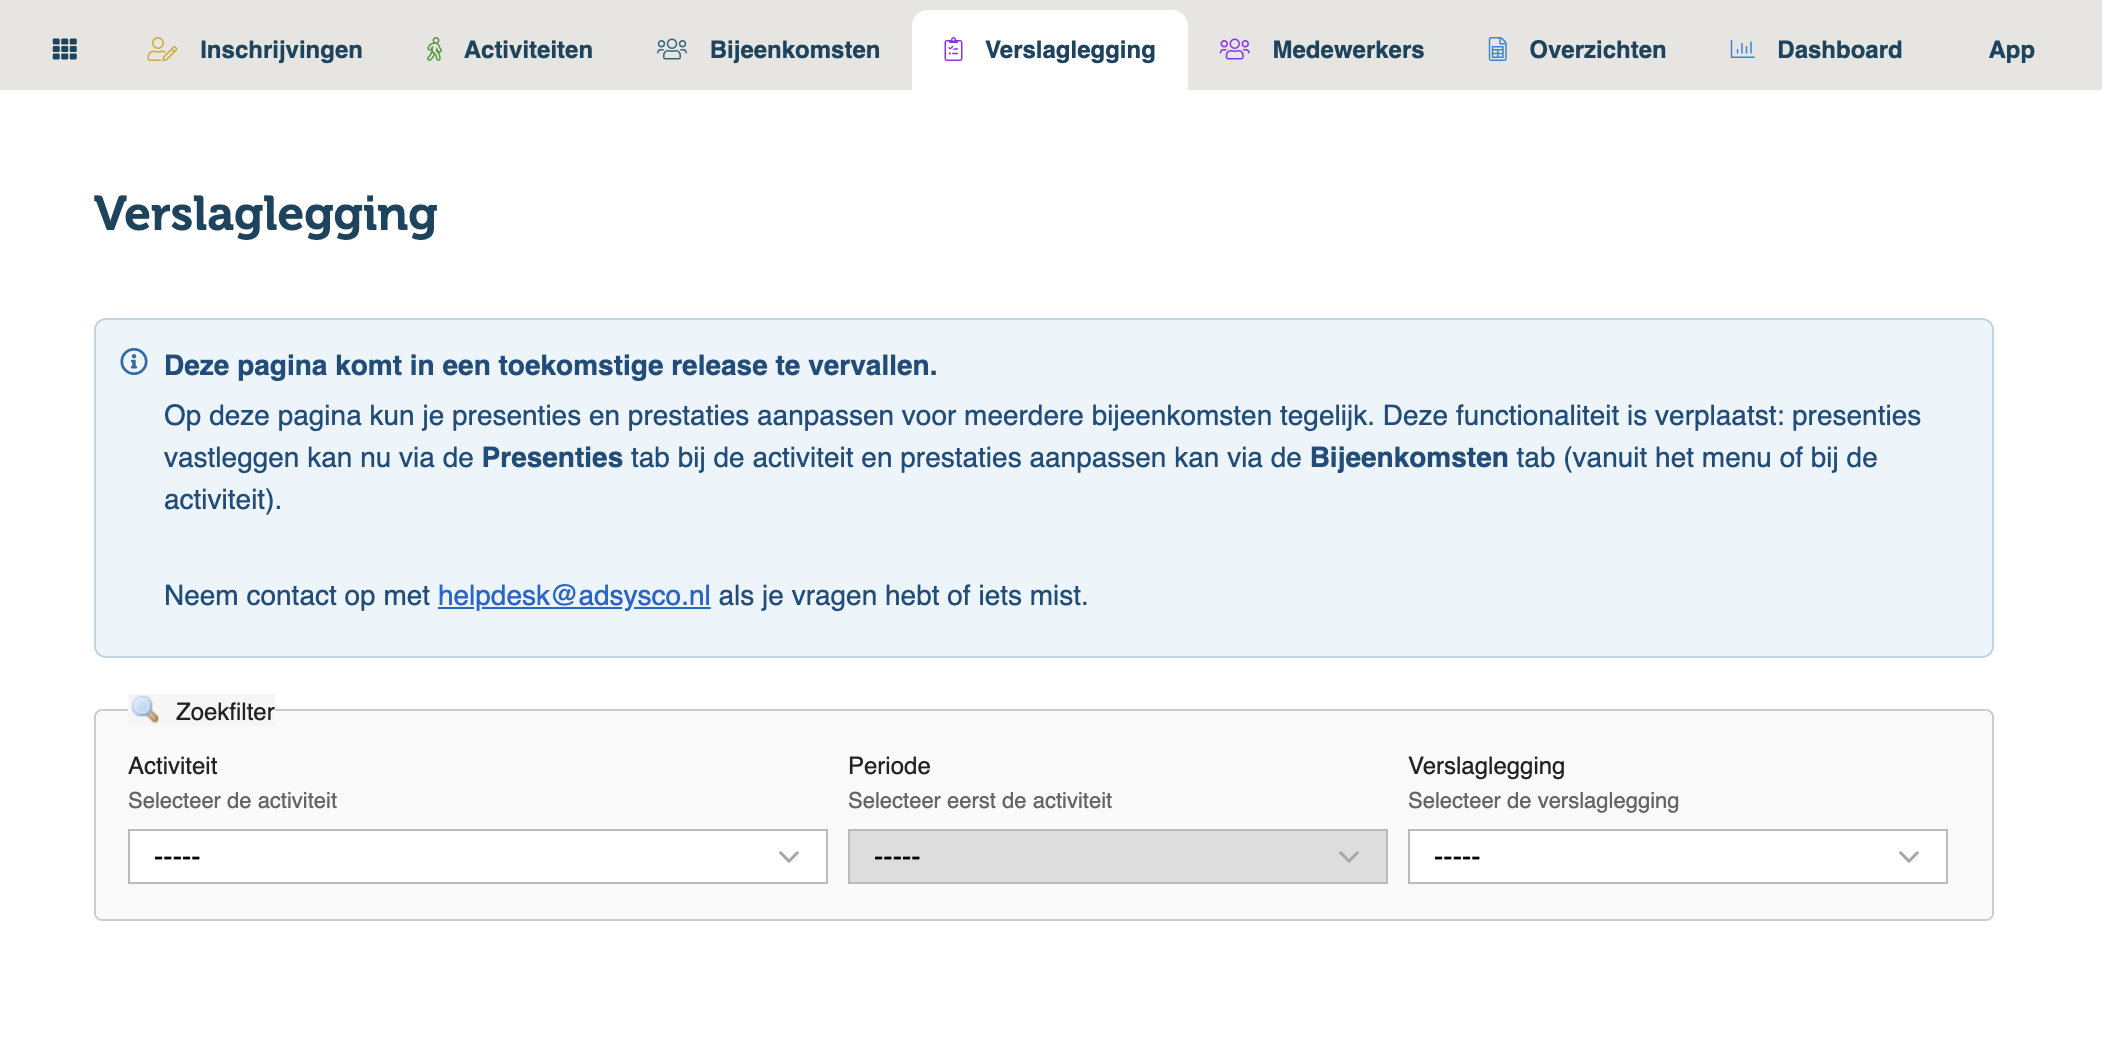Click the bar chart icon beside Dashboard
Screen dimensions: 2102x1042
click(x=1742, y=49)
